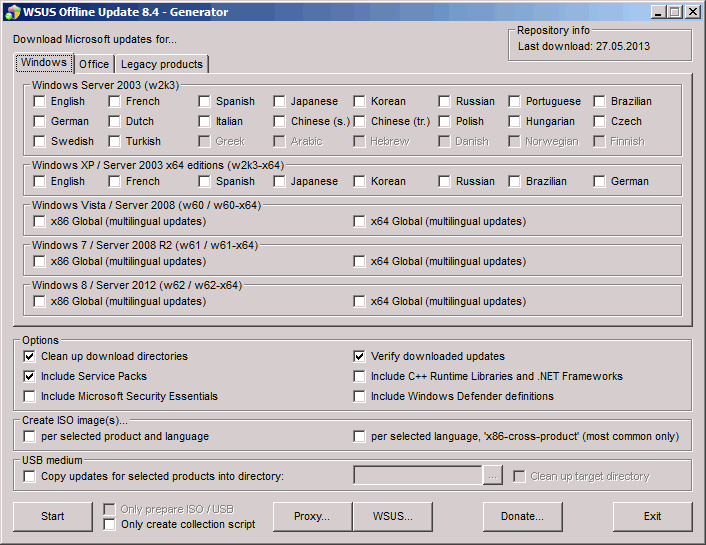Image resolution: width=706 pixels, height=545 pixels.
Task: Check the Italian language checkbox
Action: tap(204, 121)
